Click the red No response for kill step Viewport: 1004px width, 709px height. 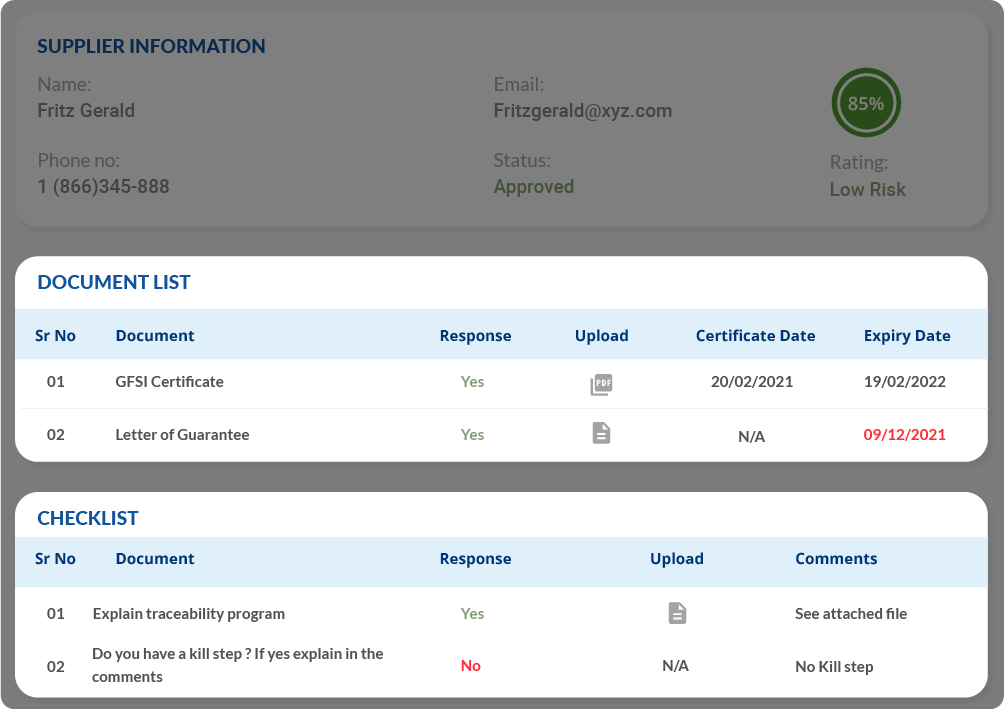470,666
